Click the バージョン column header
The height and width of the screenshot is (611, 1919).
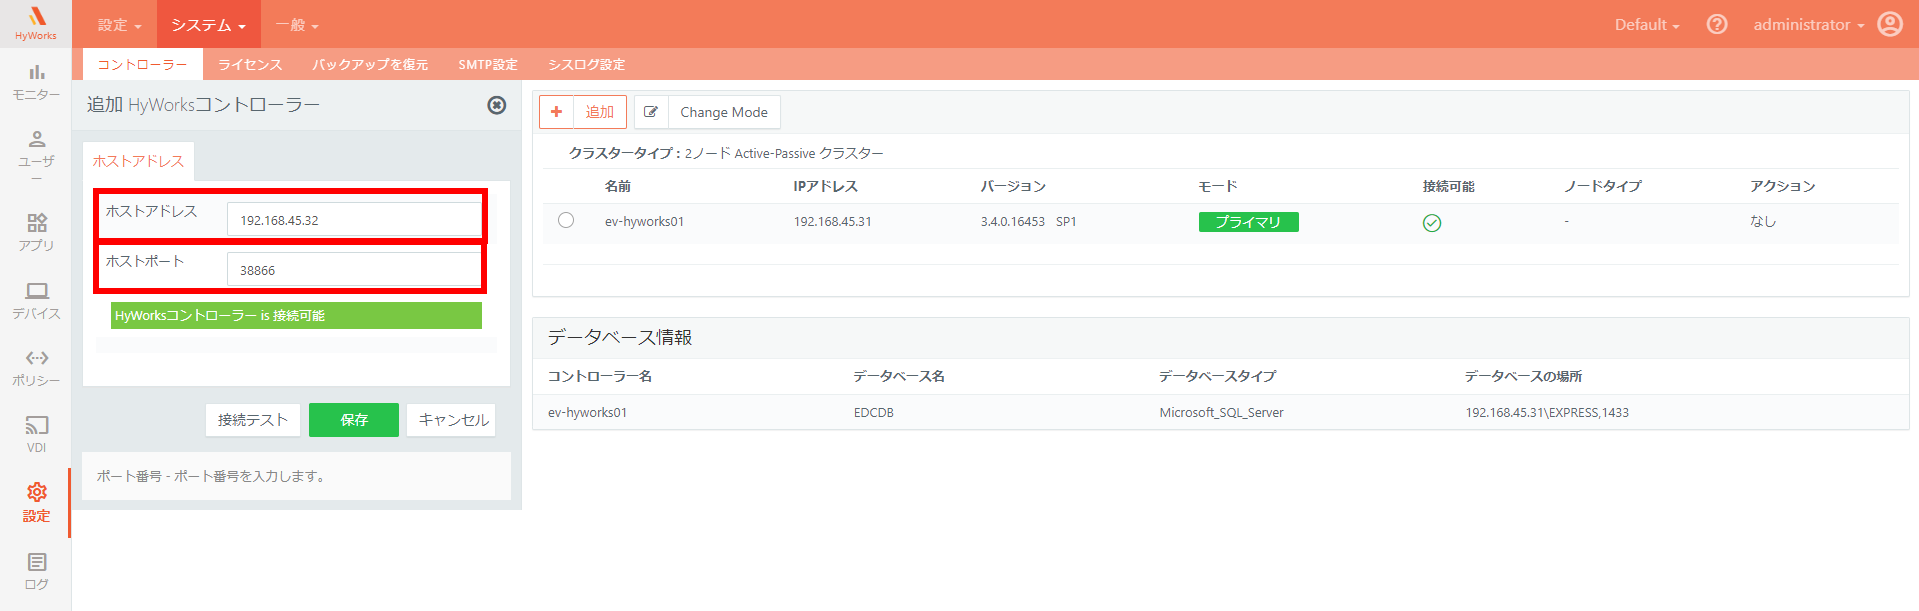(x=1013, y=186)
